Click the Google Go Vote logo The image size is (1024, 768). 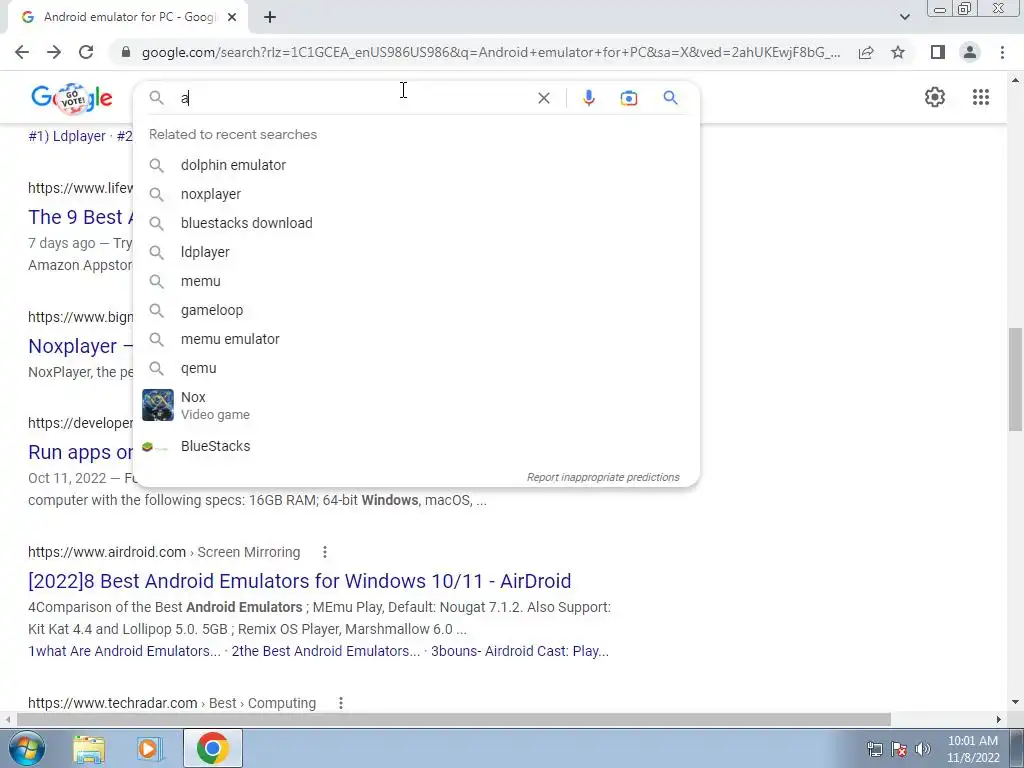72,98
